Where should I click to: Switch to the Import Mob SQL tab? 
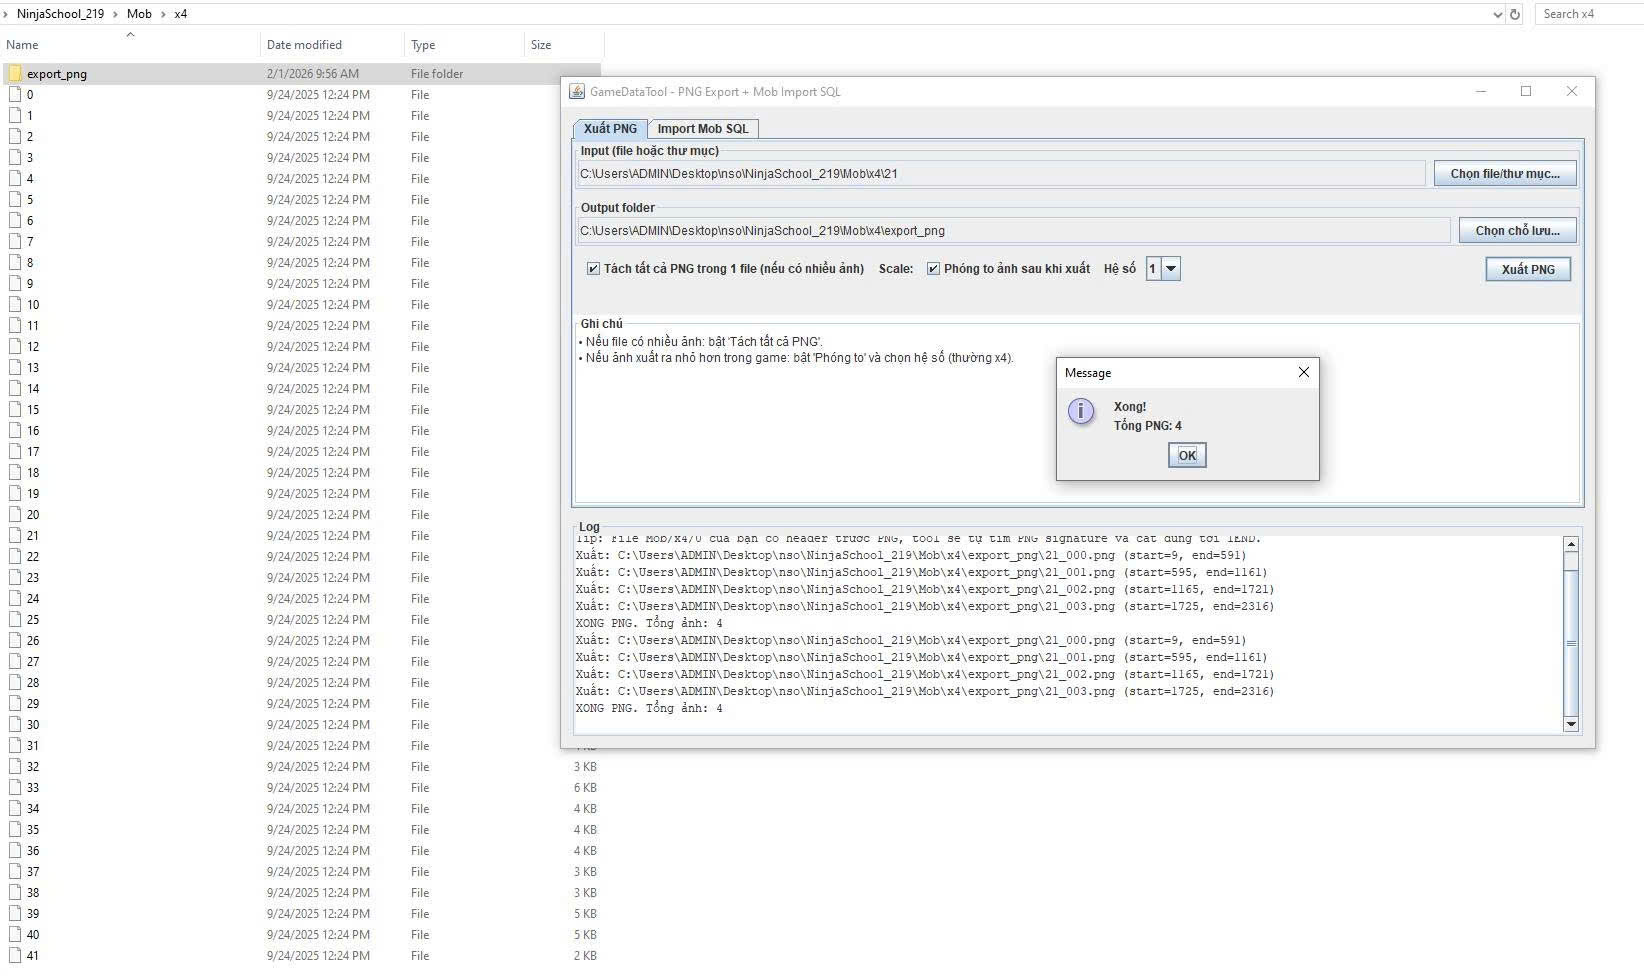click(x=702, y=128)
